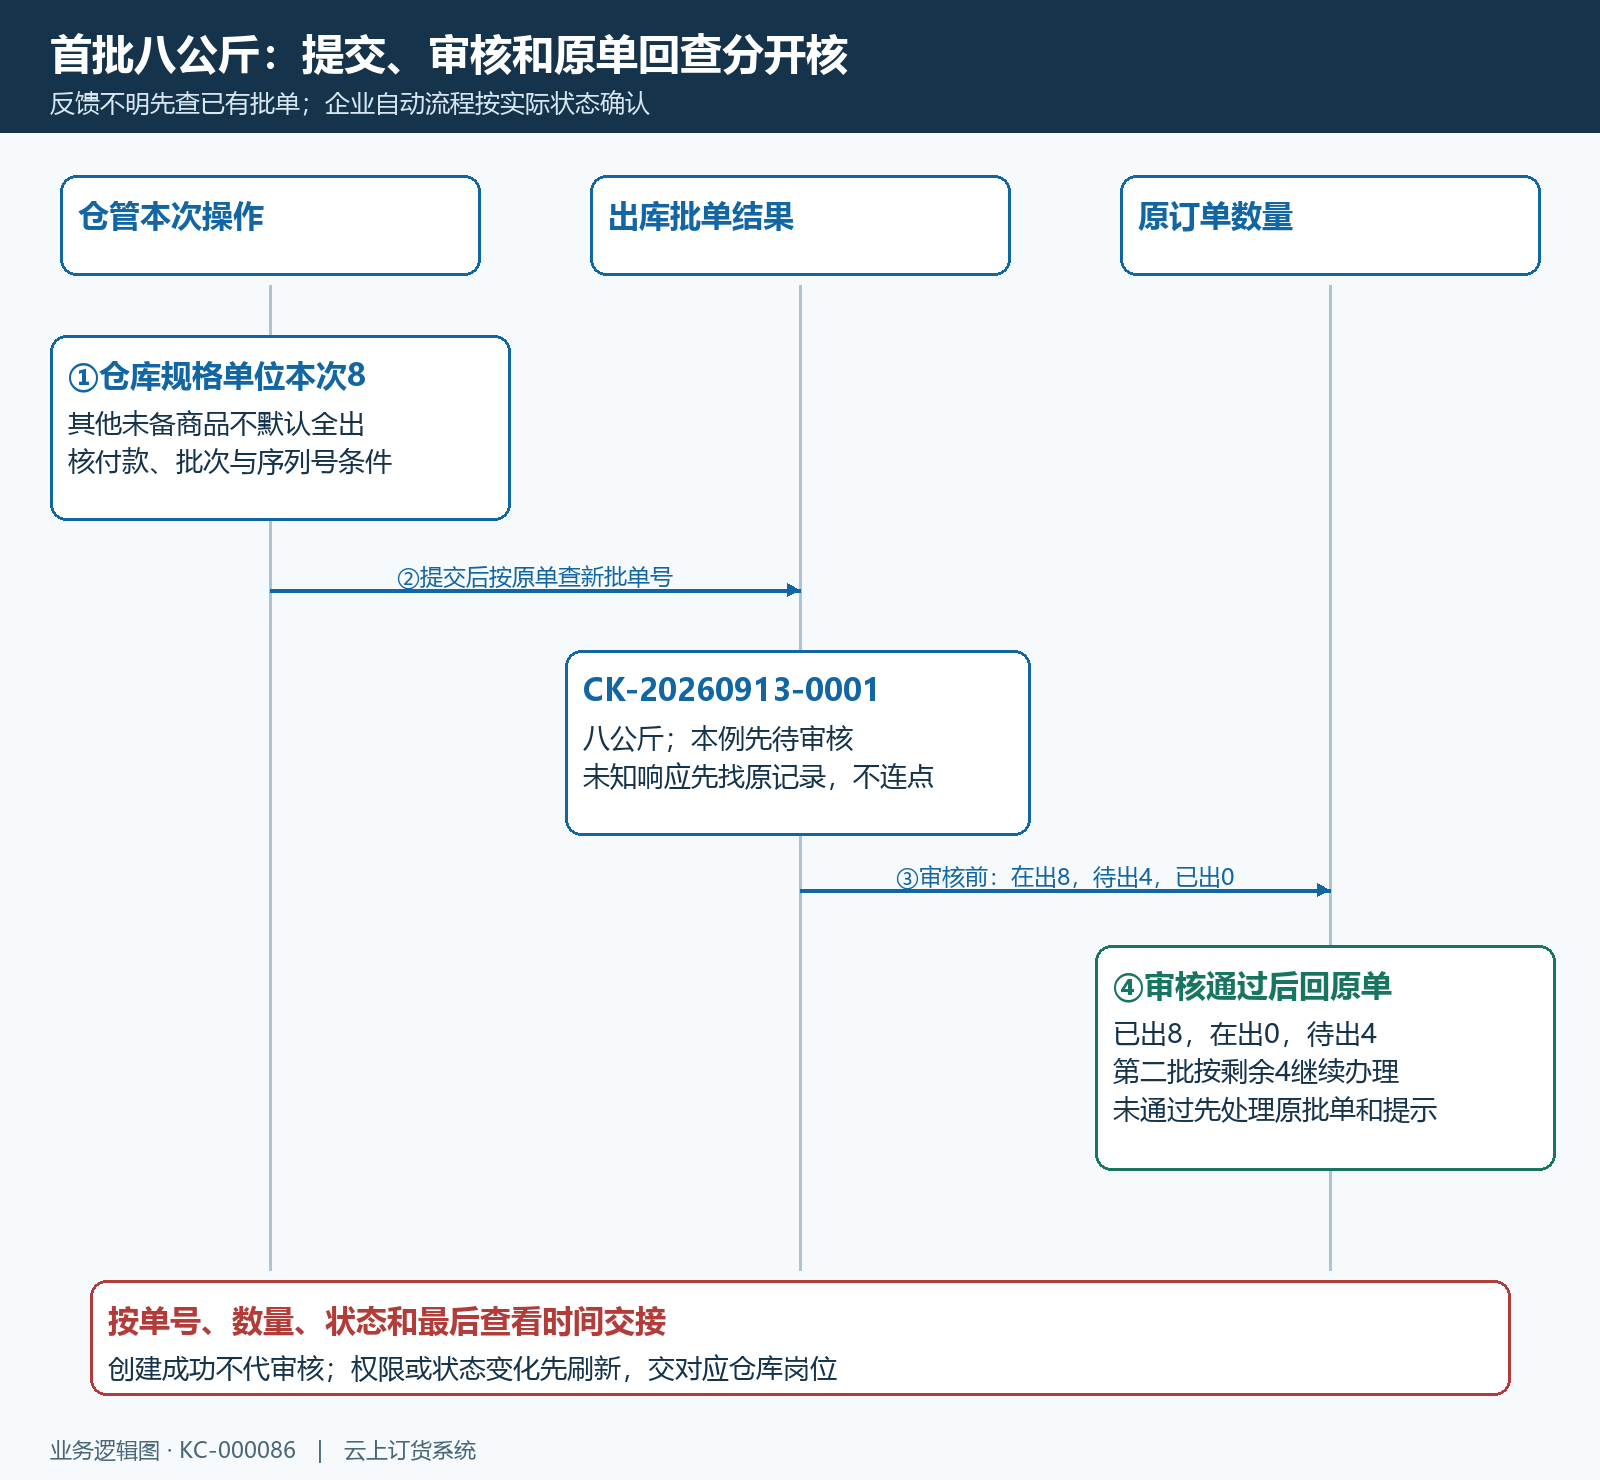Click the heading ①仓库规格单位本次8

(217, 376)
